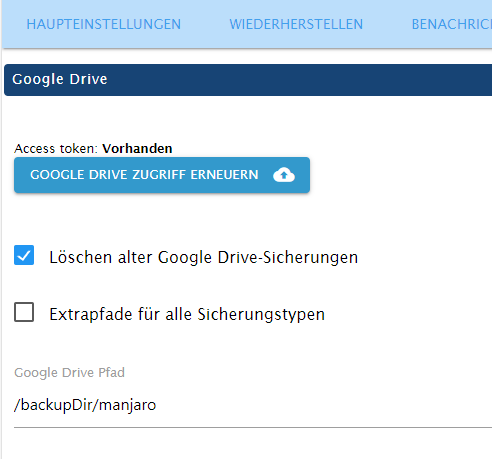Switch to the Wiederherstellen tab
The height and width of the screenshot is (459, 492).
tap(296, 24)
